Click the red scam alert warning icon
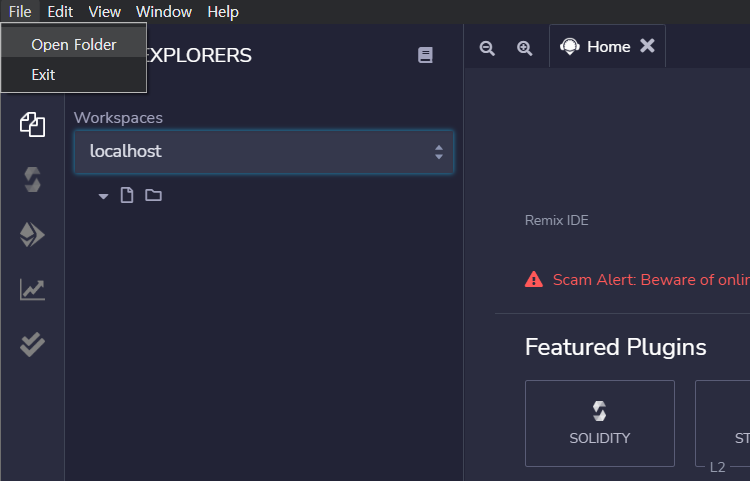750x481 pixels. pos(534,279)
